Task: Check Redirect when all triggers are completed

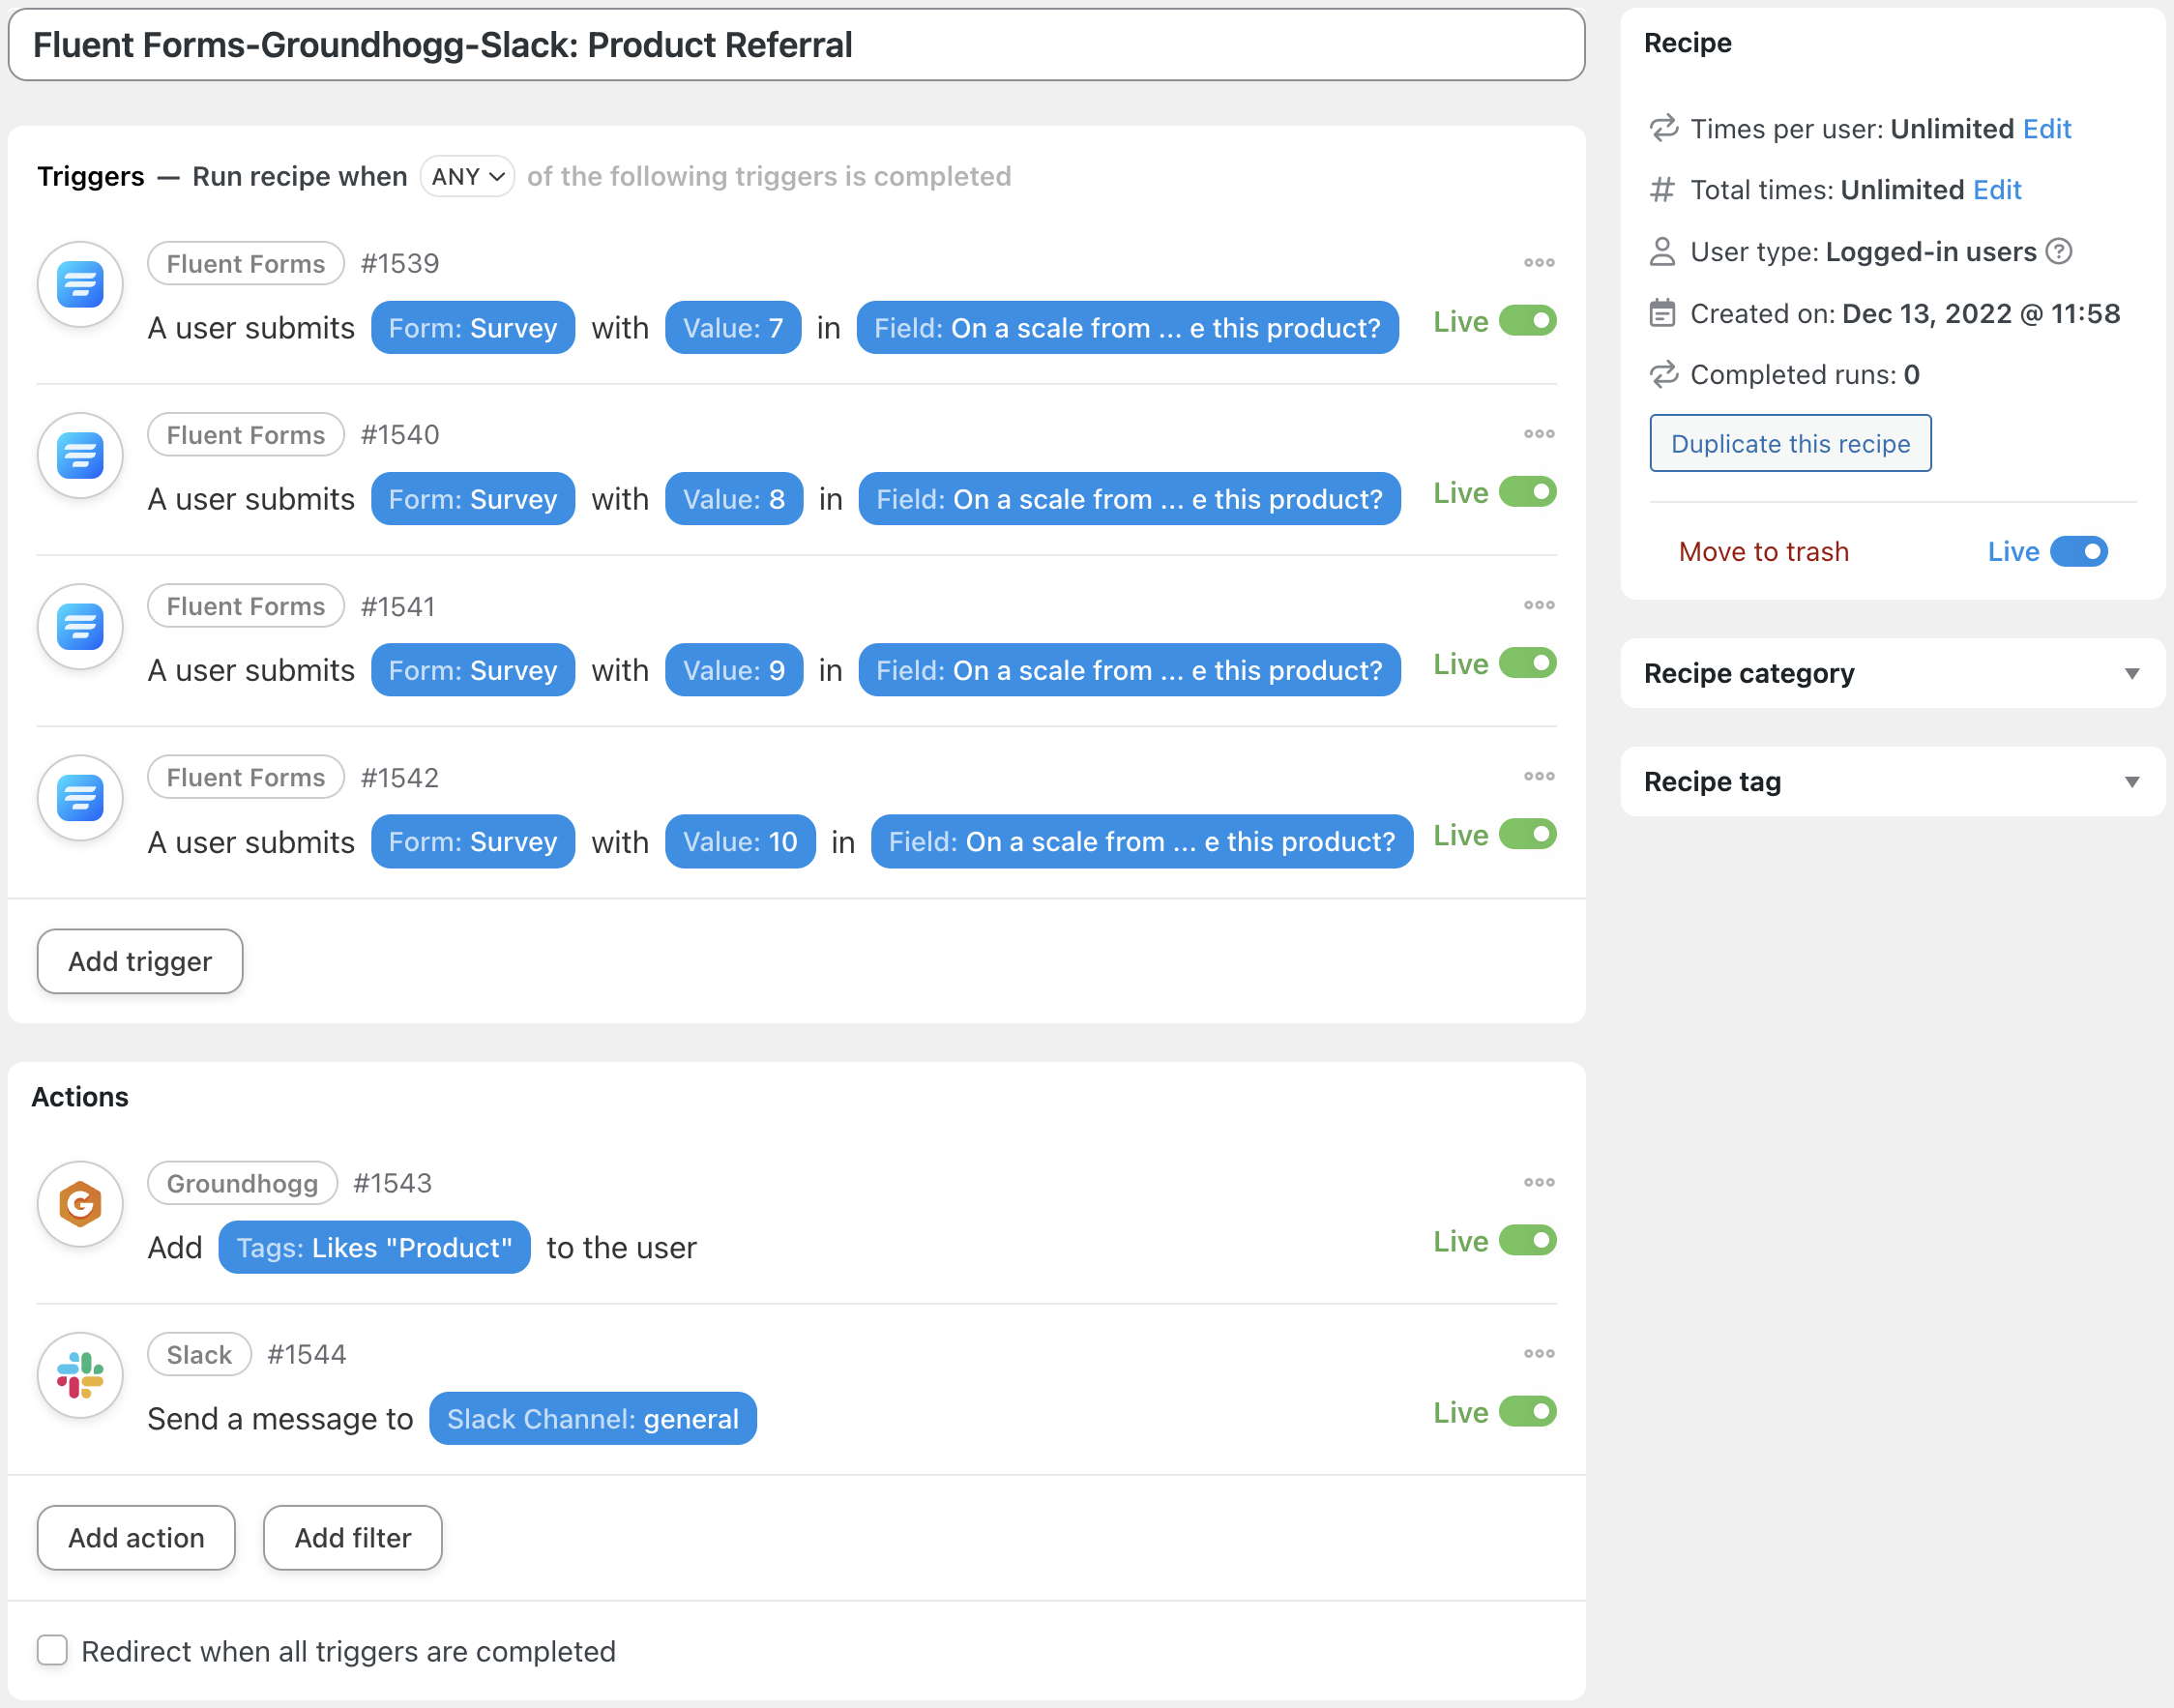Action: click(x=52, y=1650)
